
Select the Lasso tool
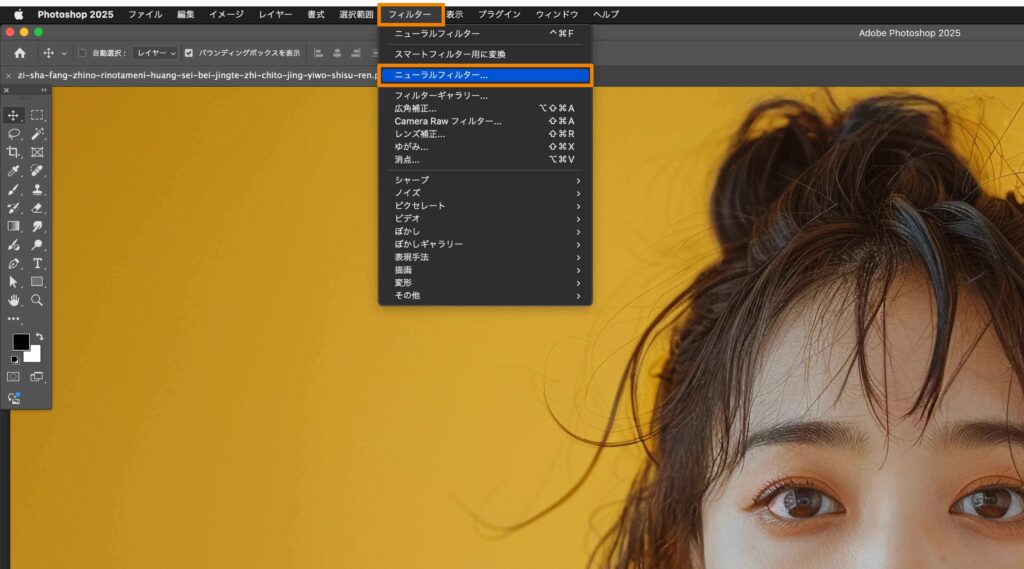14,134
